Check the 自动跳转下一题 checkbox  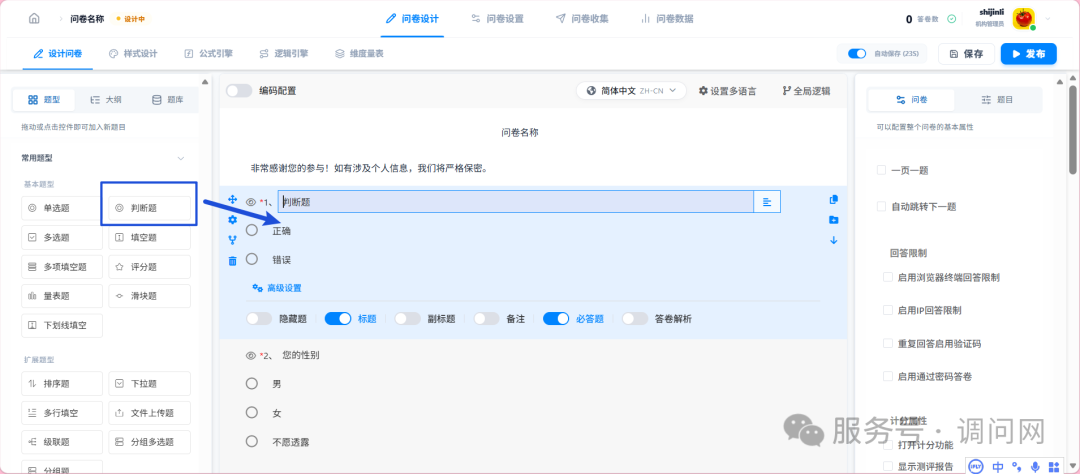(882, 206)
